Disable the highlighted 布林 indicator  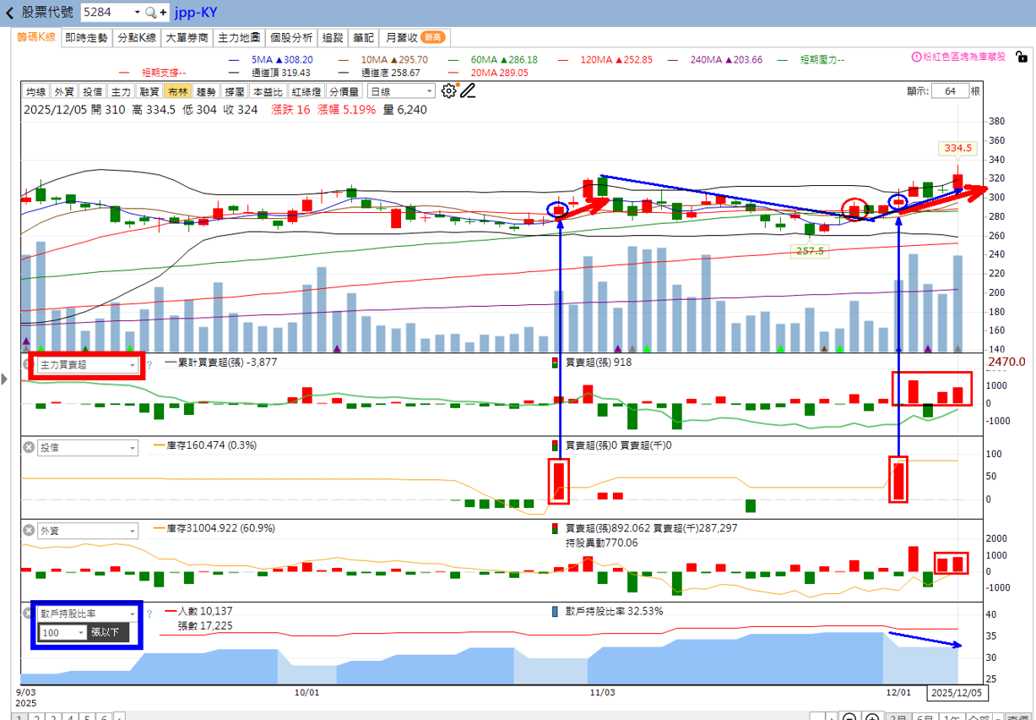point(178,92)
